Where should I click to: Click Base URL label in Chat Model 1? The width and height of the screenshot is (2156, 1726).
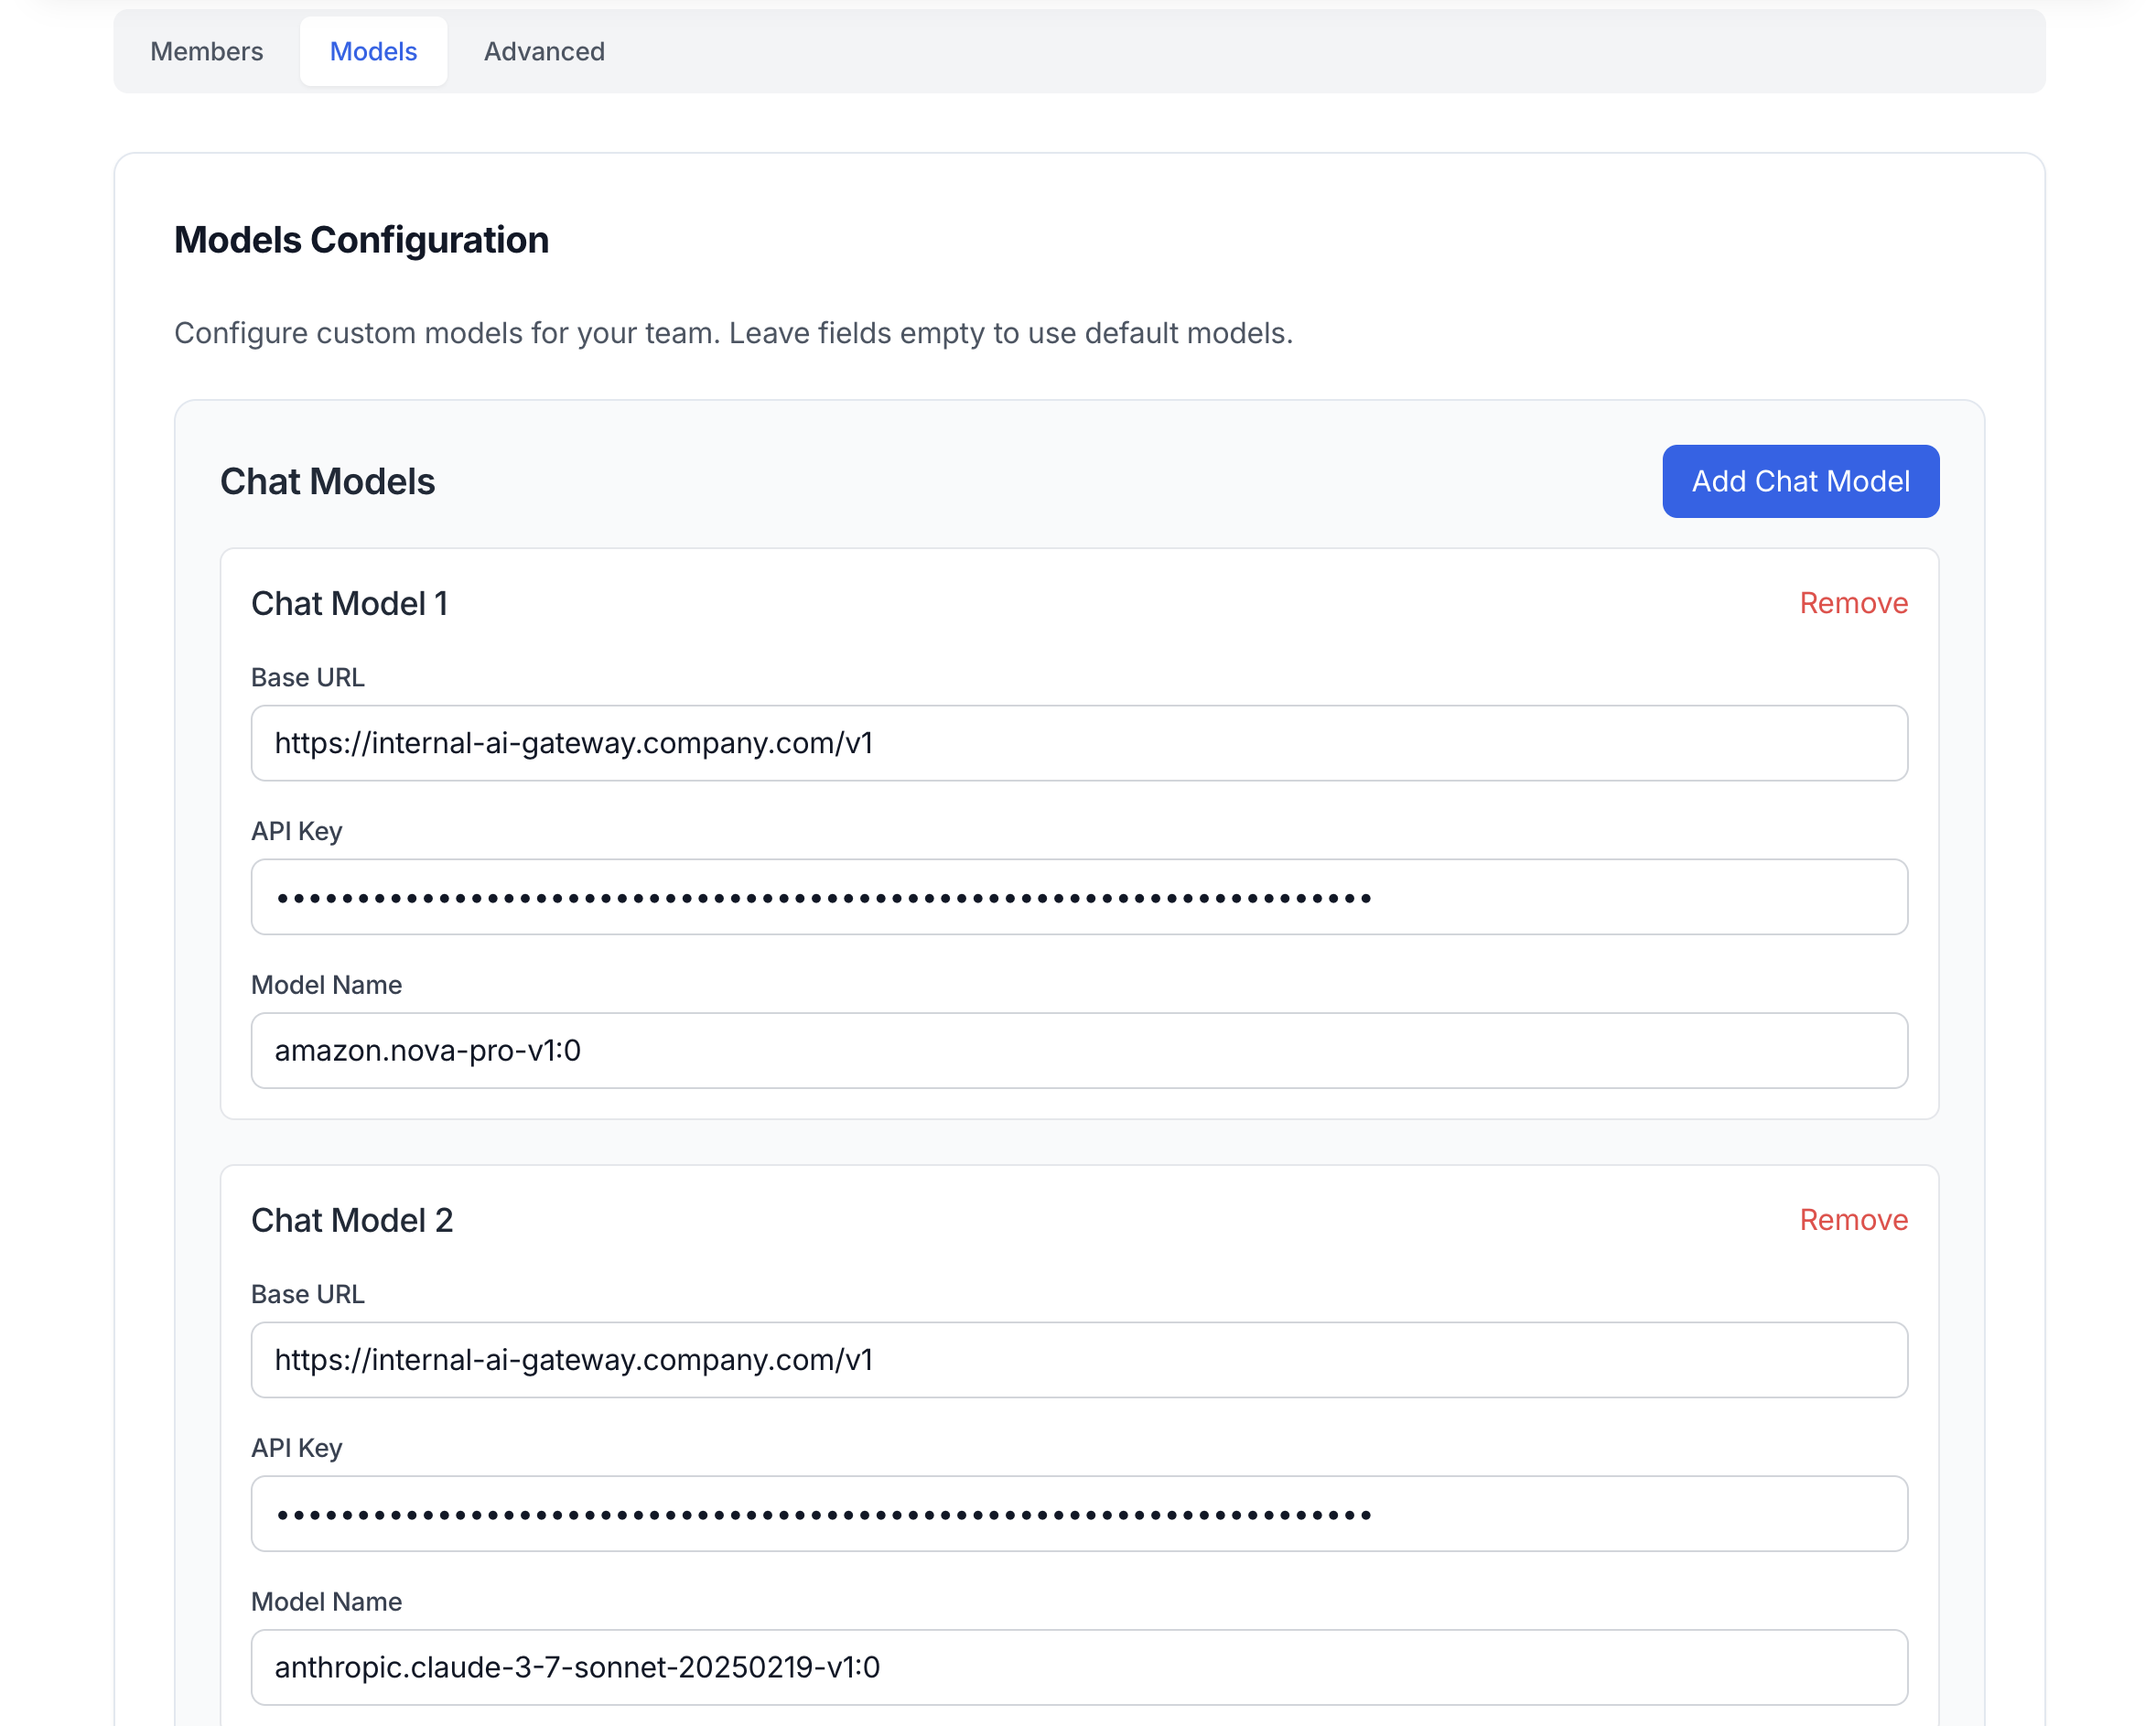[307, 678]
